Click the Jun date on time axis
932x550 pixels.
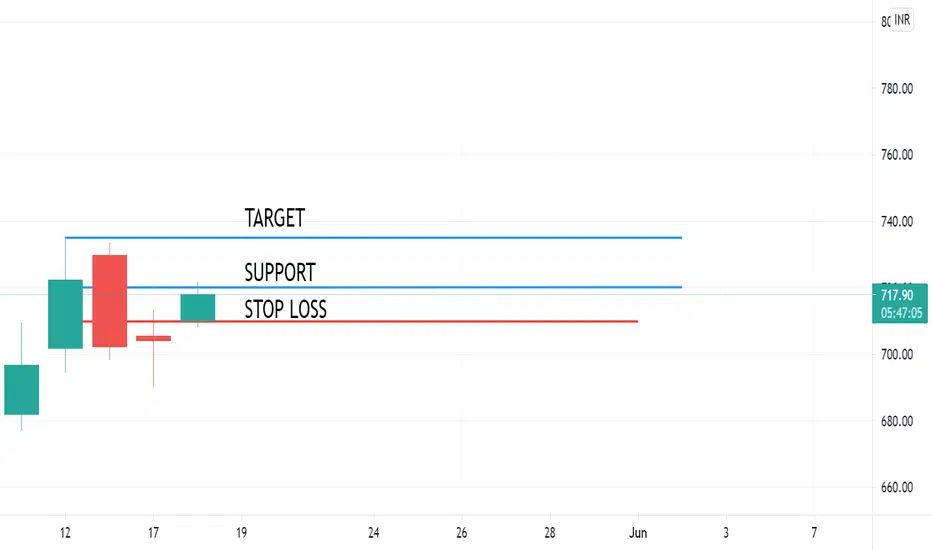(638, 533)
